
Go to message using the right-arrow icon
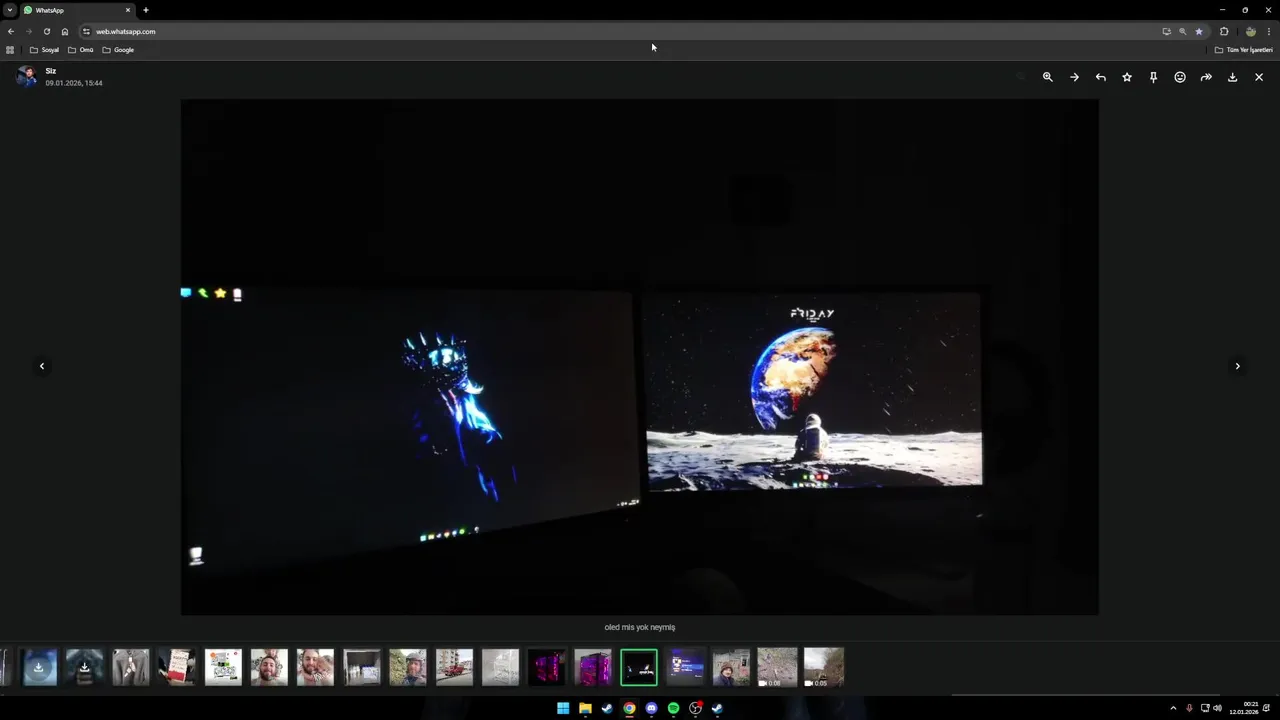1074,77
